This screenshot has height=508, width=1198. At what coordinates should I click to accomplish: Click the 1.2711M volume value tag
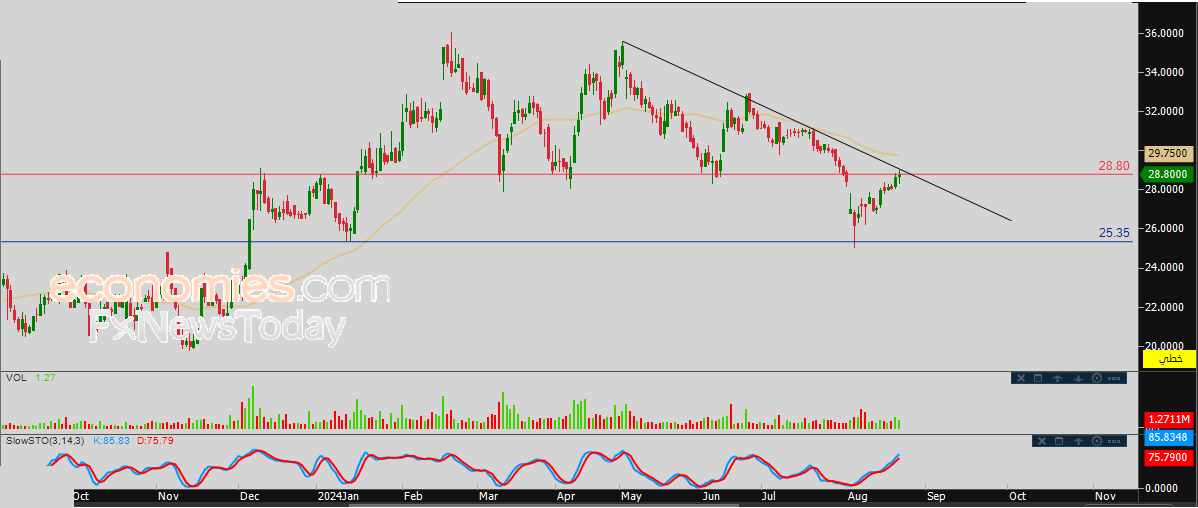pyautogui.click(x=1168, y=419)
